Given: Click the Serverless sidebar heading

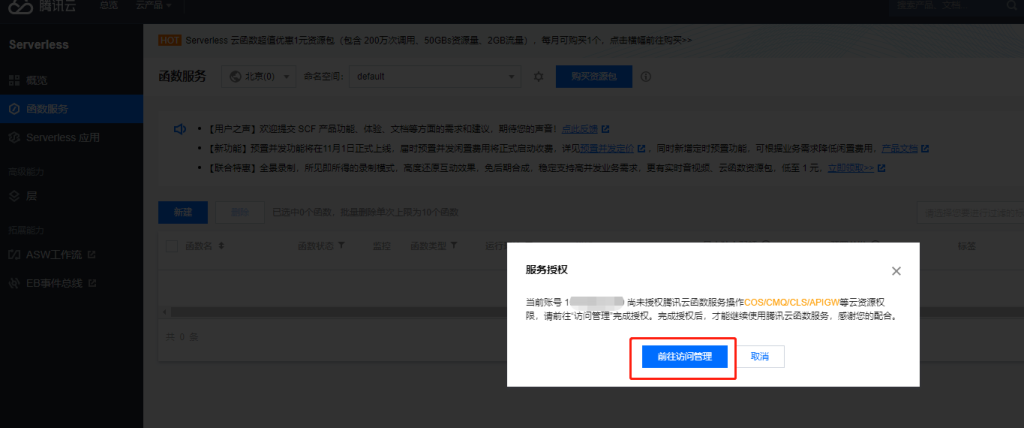Looking at the screenshot, I should click(39, 45).
